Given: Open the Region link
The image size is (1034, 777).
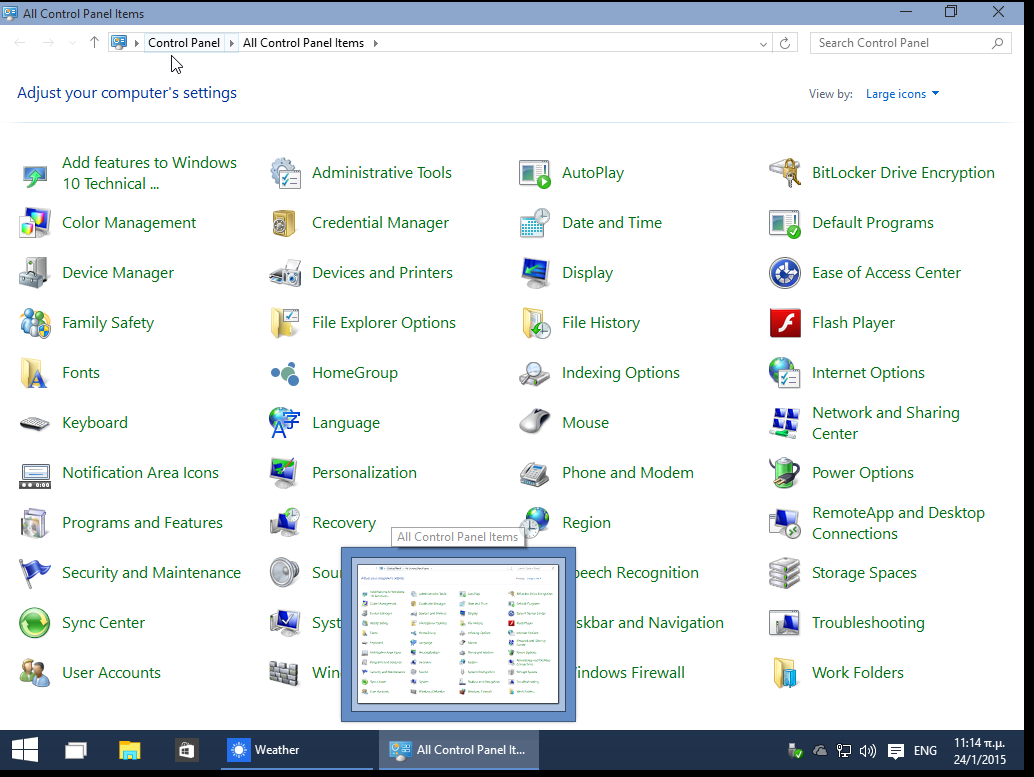Looking at the screenshot, I should pyautogui.click(x=586, y=523).
